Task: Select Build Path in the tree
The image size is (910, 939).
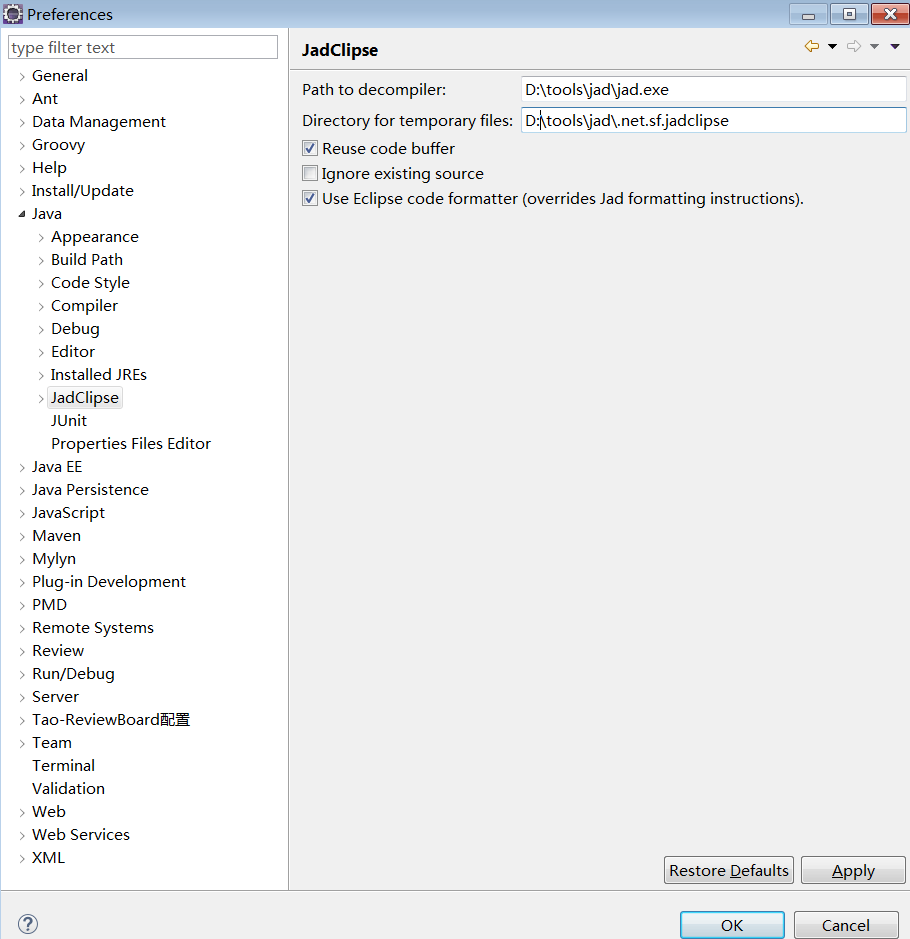Action: point(87,259)
